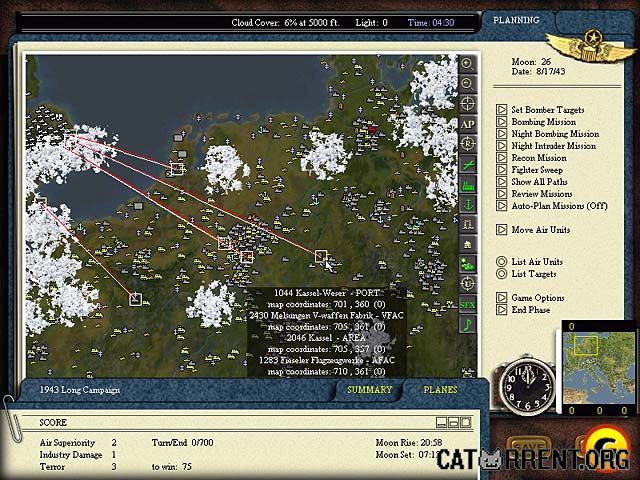The height and width of the screenshot is (480, 640).
Task: Toggle Auto-Plan Missions (Off)
Action: point(552,206)
